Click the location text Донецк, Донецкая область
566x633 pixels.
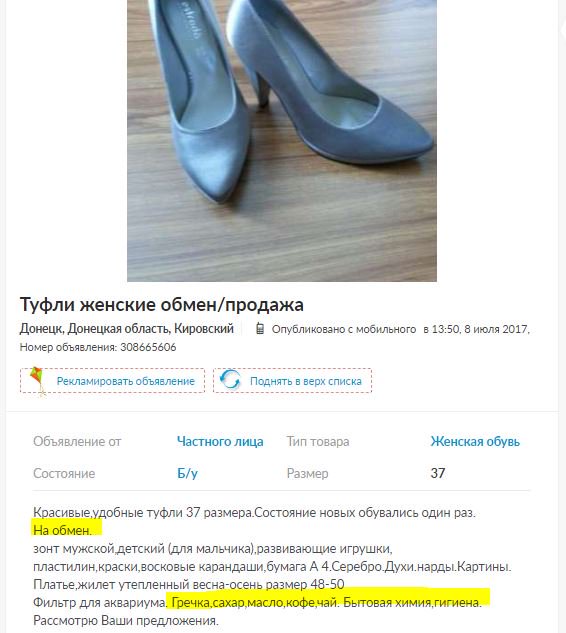[95, 329]
